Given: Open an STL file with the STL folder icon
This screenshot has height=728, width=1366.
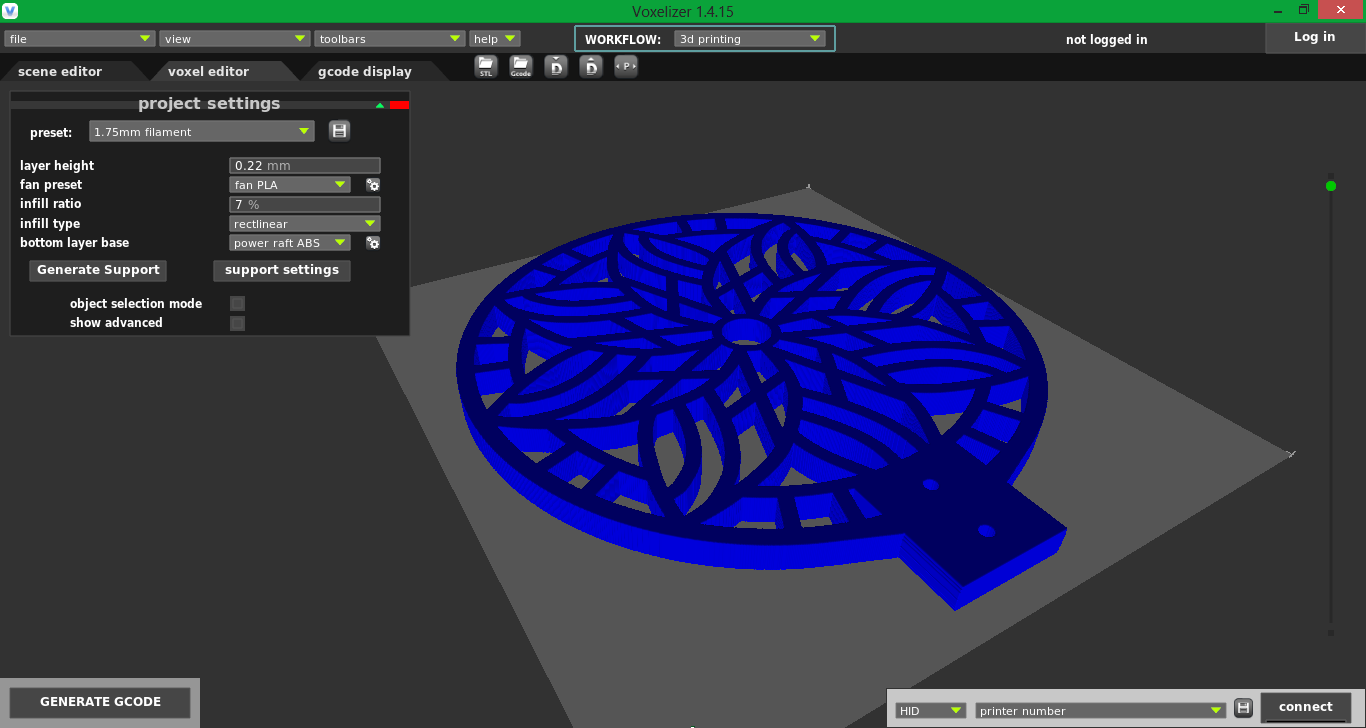Looking at the screenshot, I should (x=486, y=67).
